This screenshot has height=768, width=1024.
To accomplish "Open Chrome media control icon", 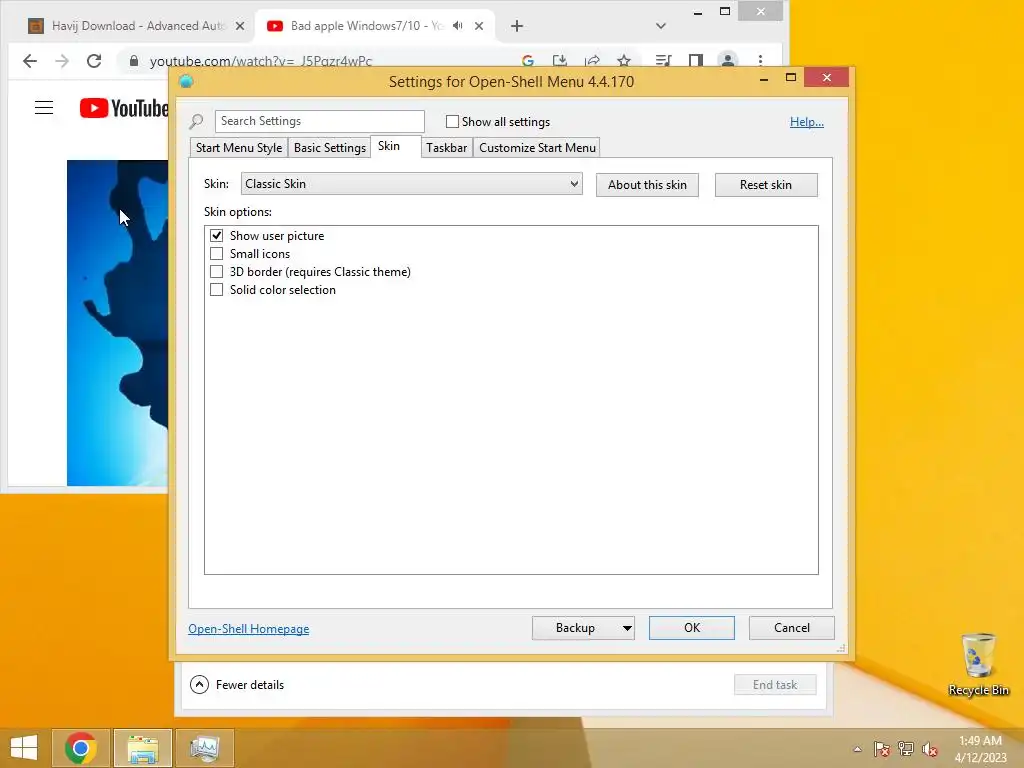I will click(663, 61).
